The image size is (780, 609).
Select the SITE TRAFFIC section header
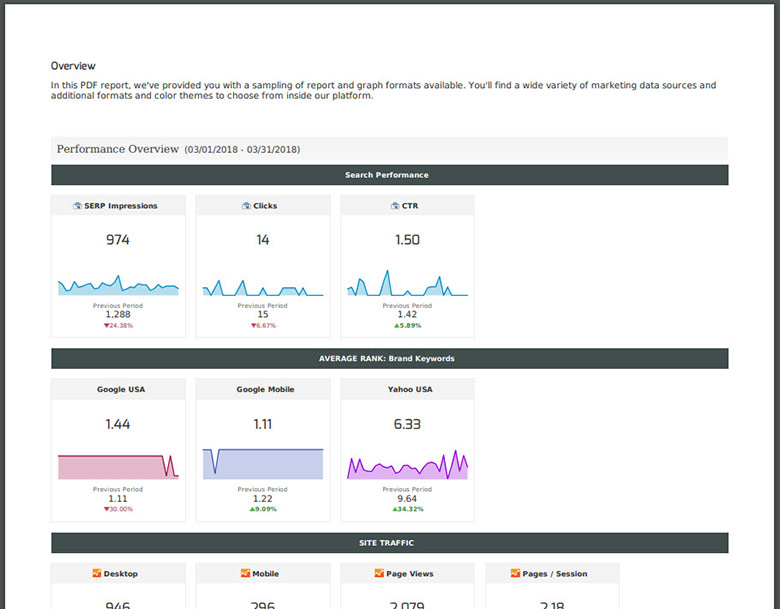(x=389, y=543)
